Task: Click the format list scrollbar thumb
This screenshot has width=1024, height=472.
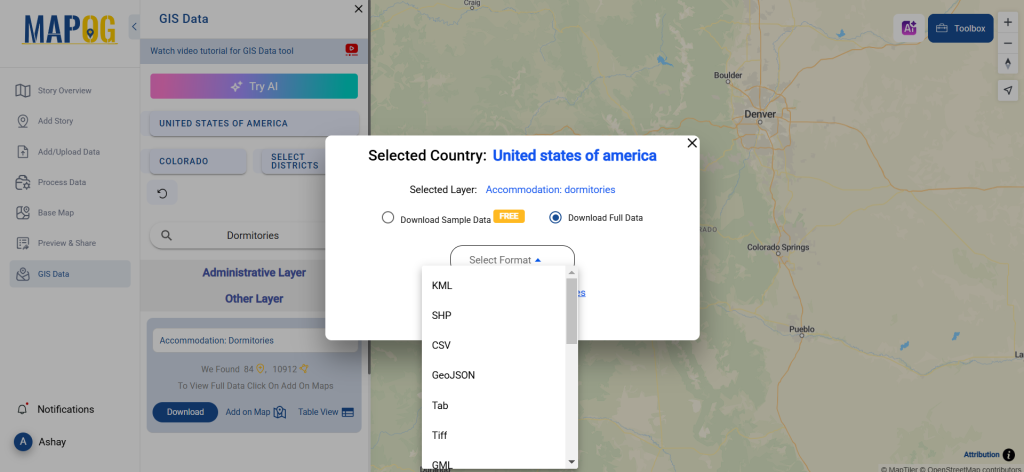Action: click(571, 310)
